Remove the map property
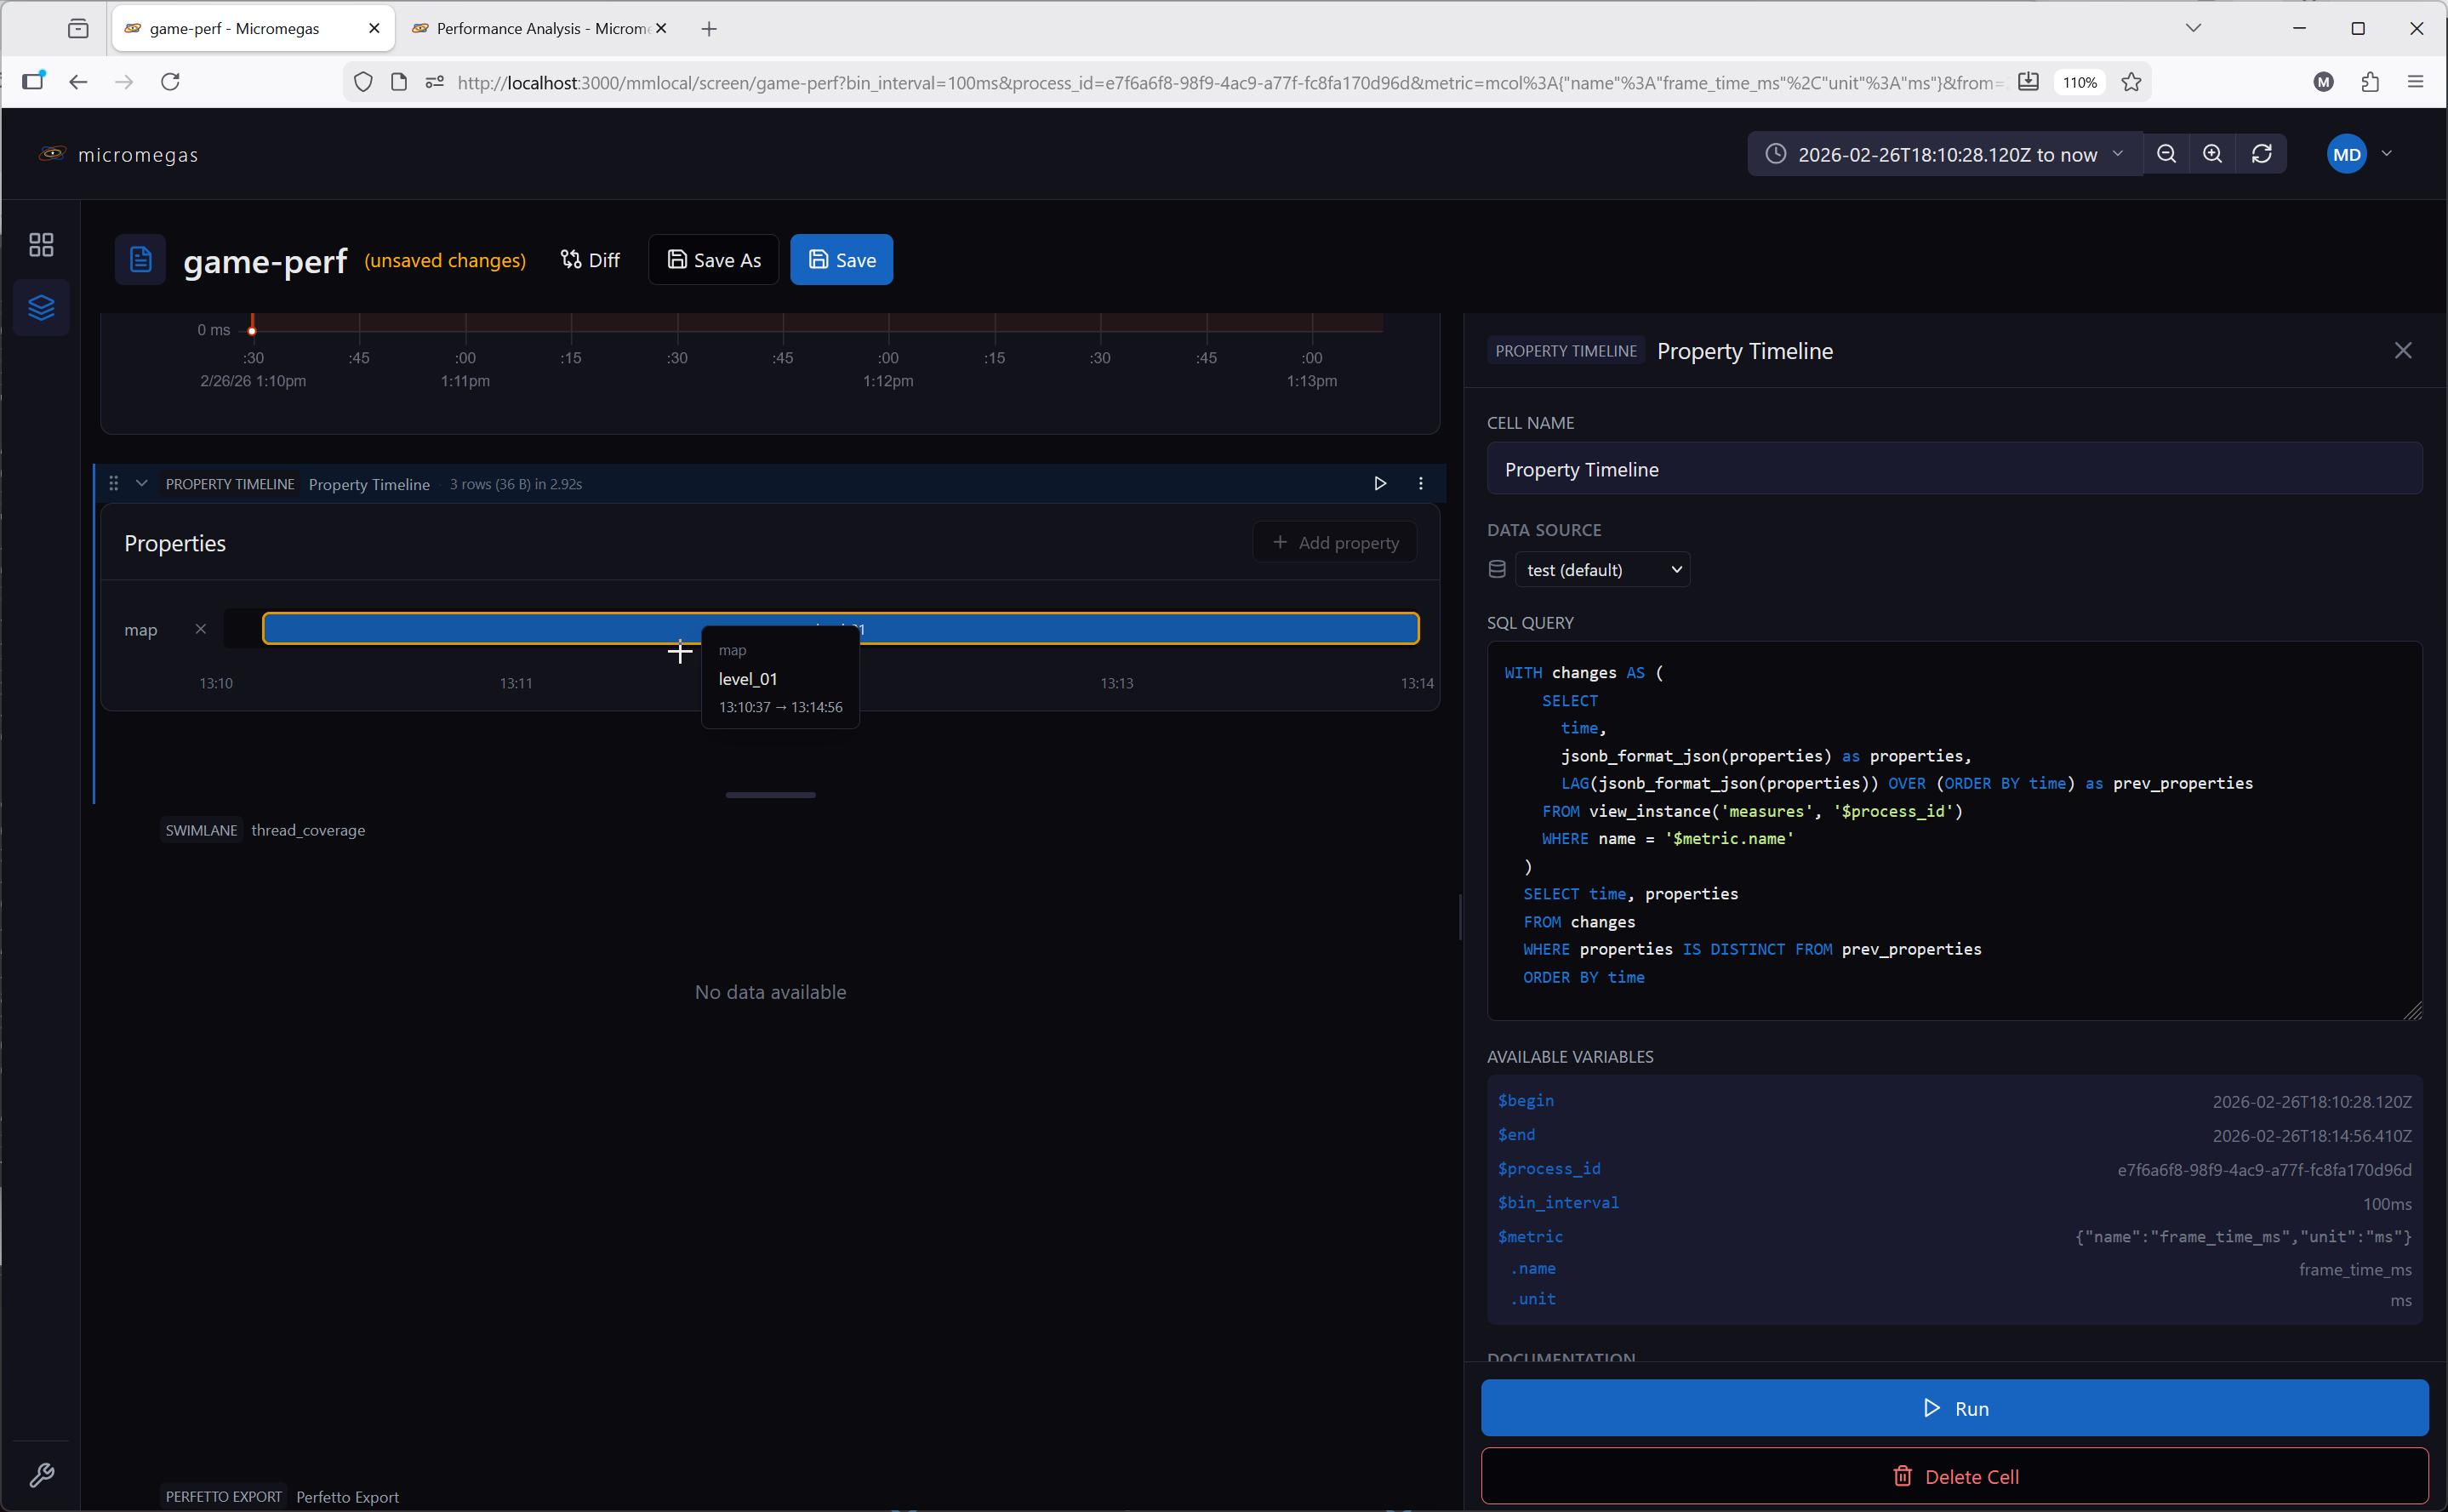The height and width of the screenshot is (1512, 2448). pyautogui.click(x=201, y=629)
